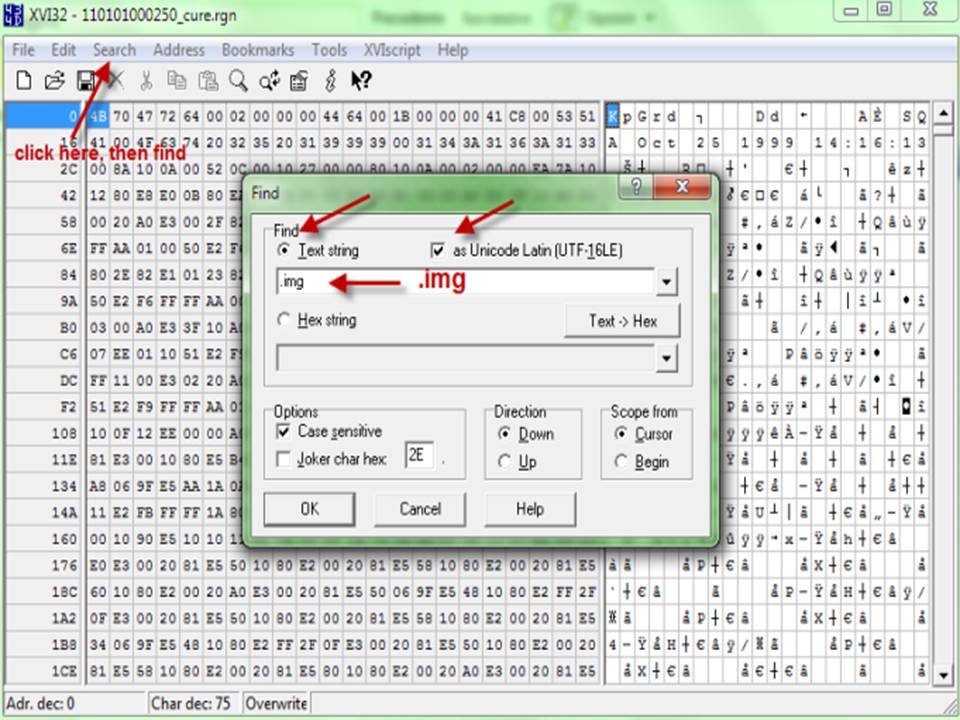The width and height of the screenshot is (960, 720).
Task: Click the Open file folder icon
Action: coord(54,80)
